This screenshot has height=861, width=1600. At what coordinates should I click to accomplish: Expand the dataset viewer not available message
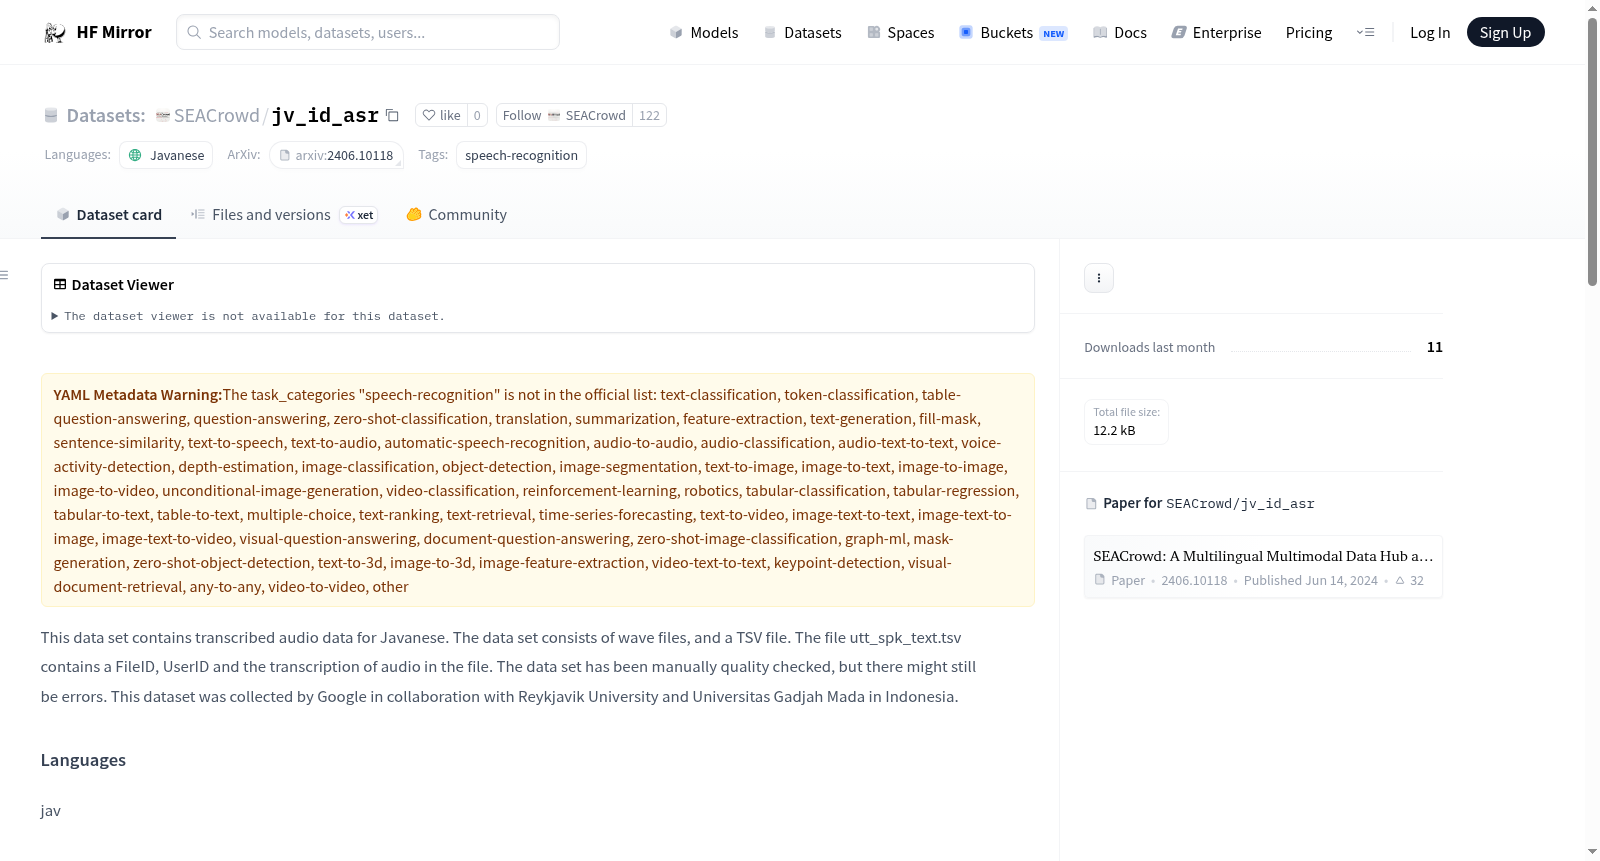[248, 316]
